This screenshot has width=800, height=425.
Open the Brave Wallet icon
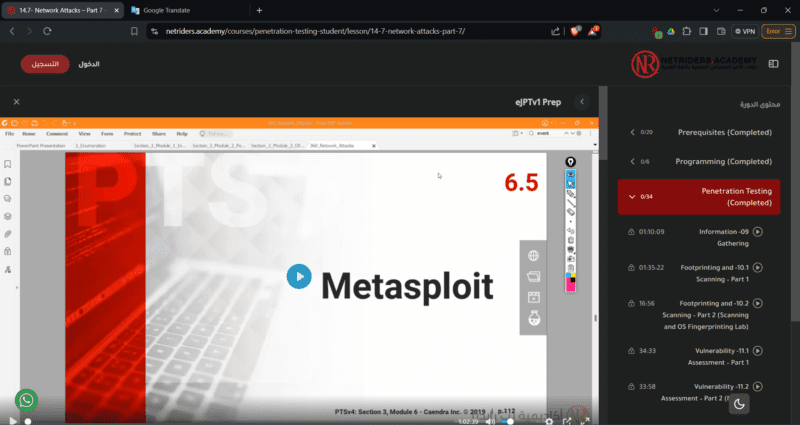721,31
